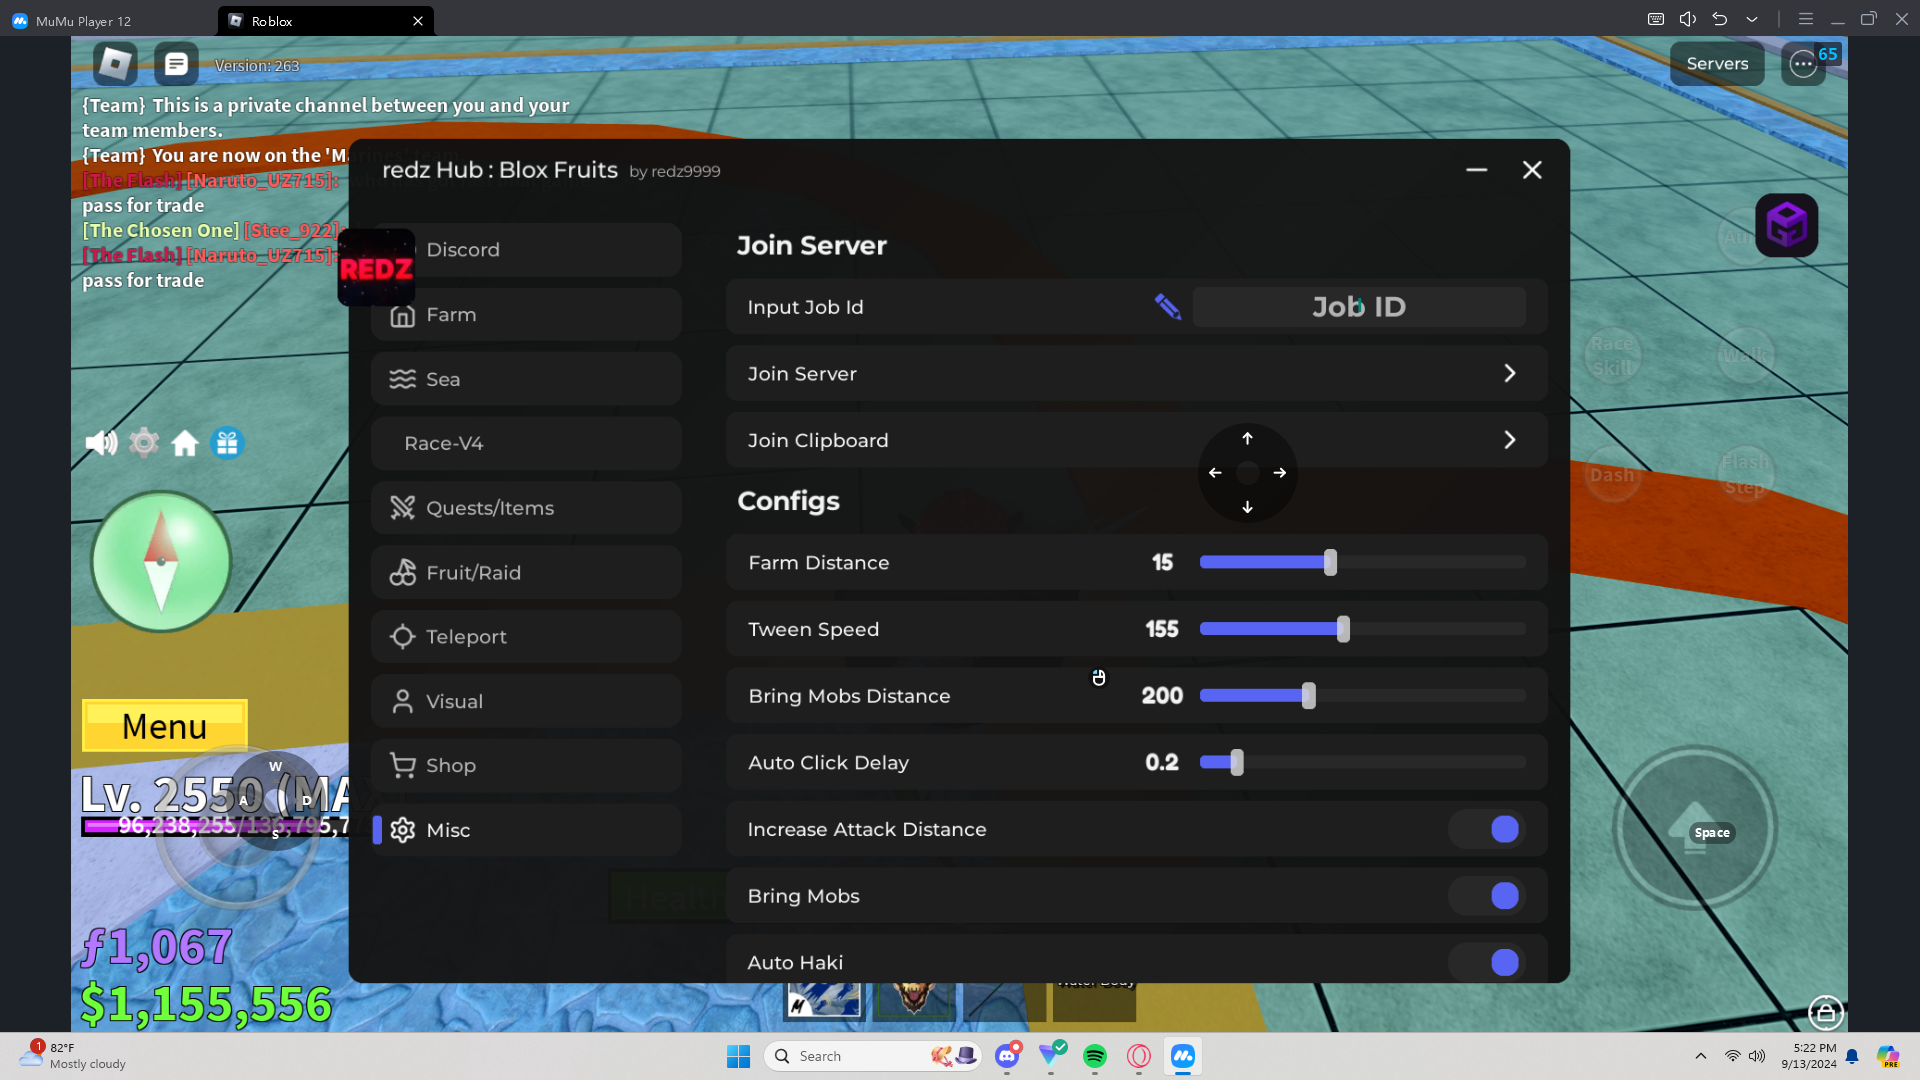
Task: Click the pencil icon beside Job ID
Action: (x=1167, y=307)
